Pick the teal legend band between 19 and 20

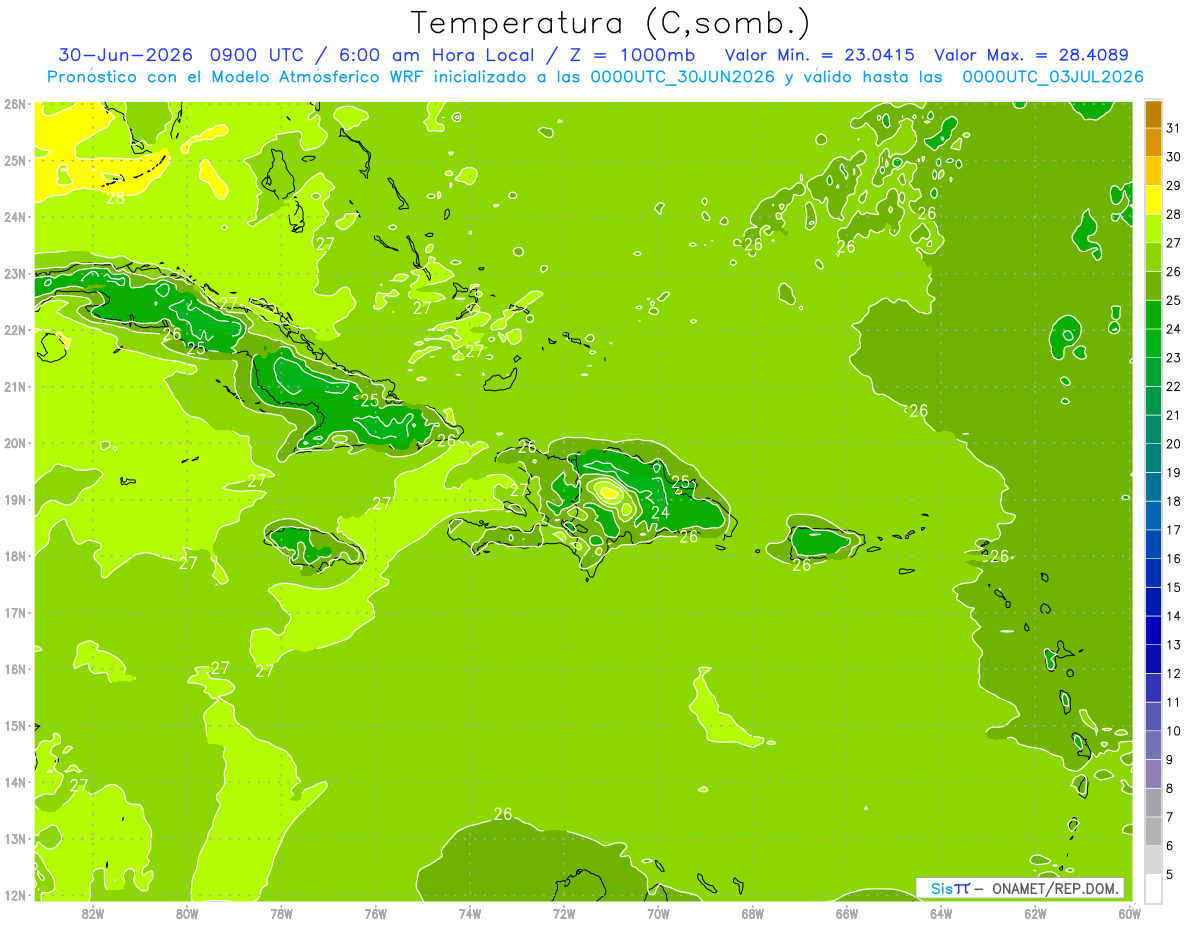point(1153,458)
